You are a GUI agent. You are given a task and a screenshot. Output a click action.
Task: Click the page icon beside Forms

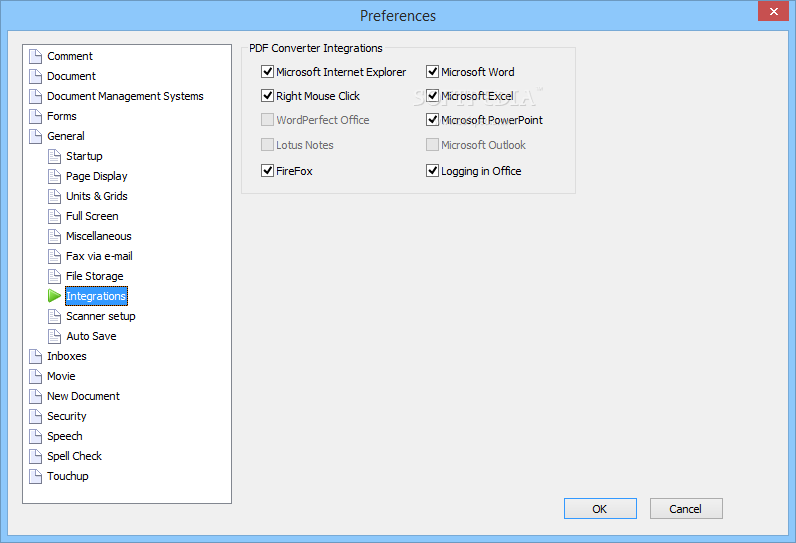click(x=36, y=116)
